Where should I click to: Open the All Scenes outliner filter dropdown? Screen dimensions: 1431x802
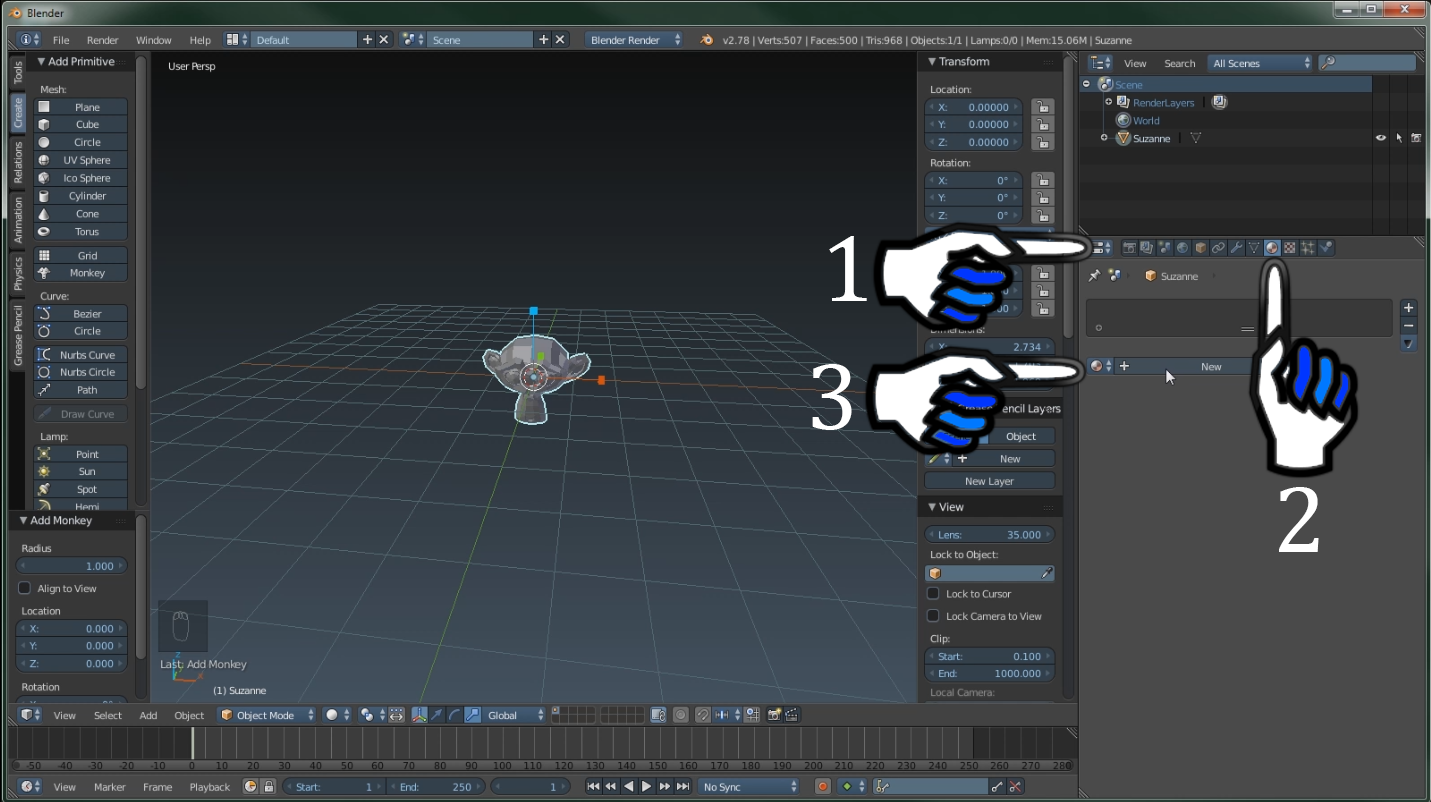[1260, 63]
